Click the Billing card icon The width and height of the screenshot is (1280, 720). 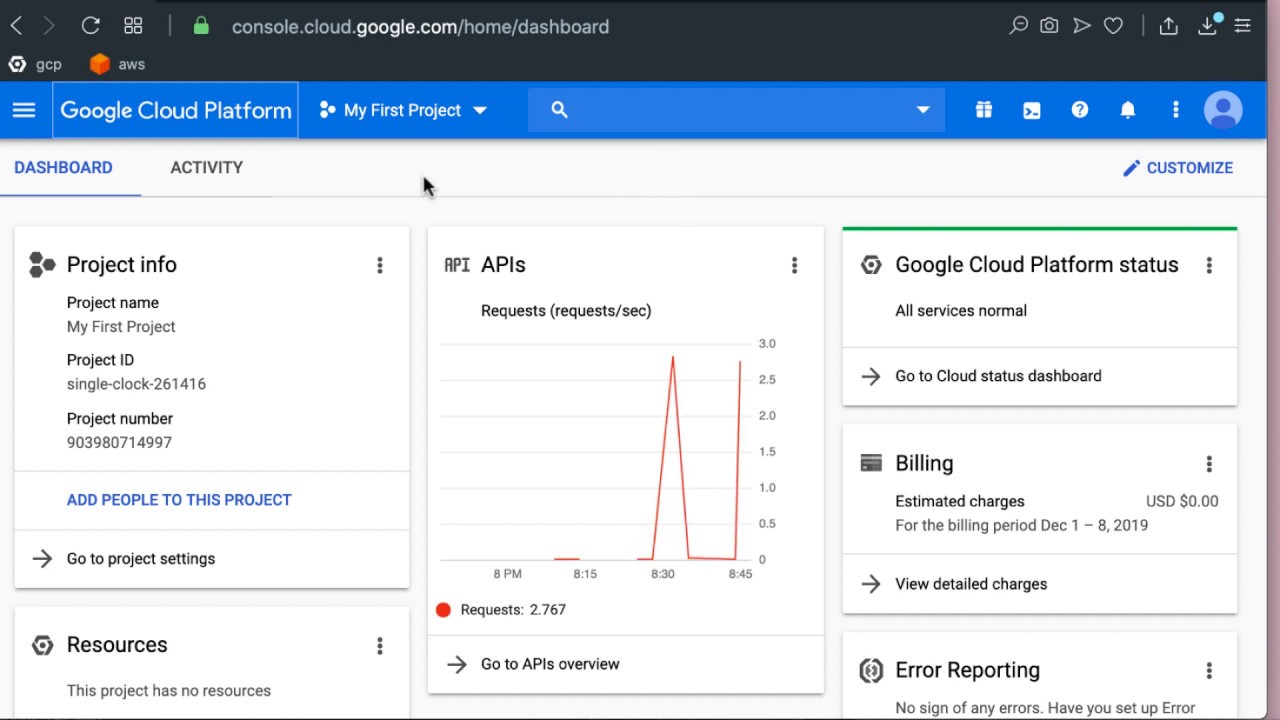[871, 463]
